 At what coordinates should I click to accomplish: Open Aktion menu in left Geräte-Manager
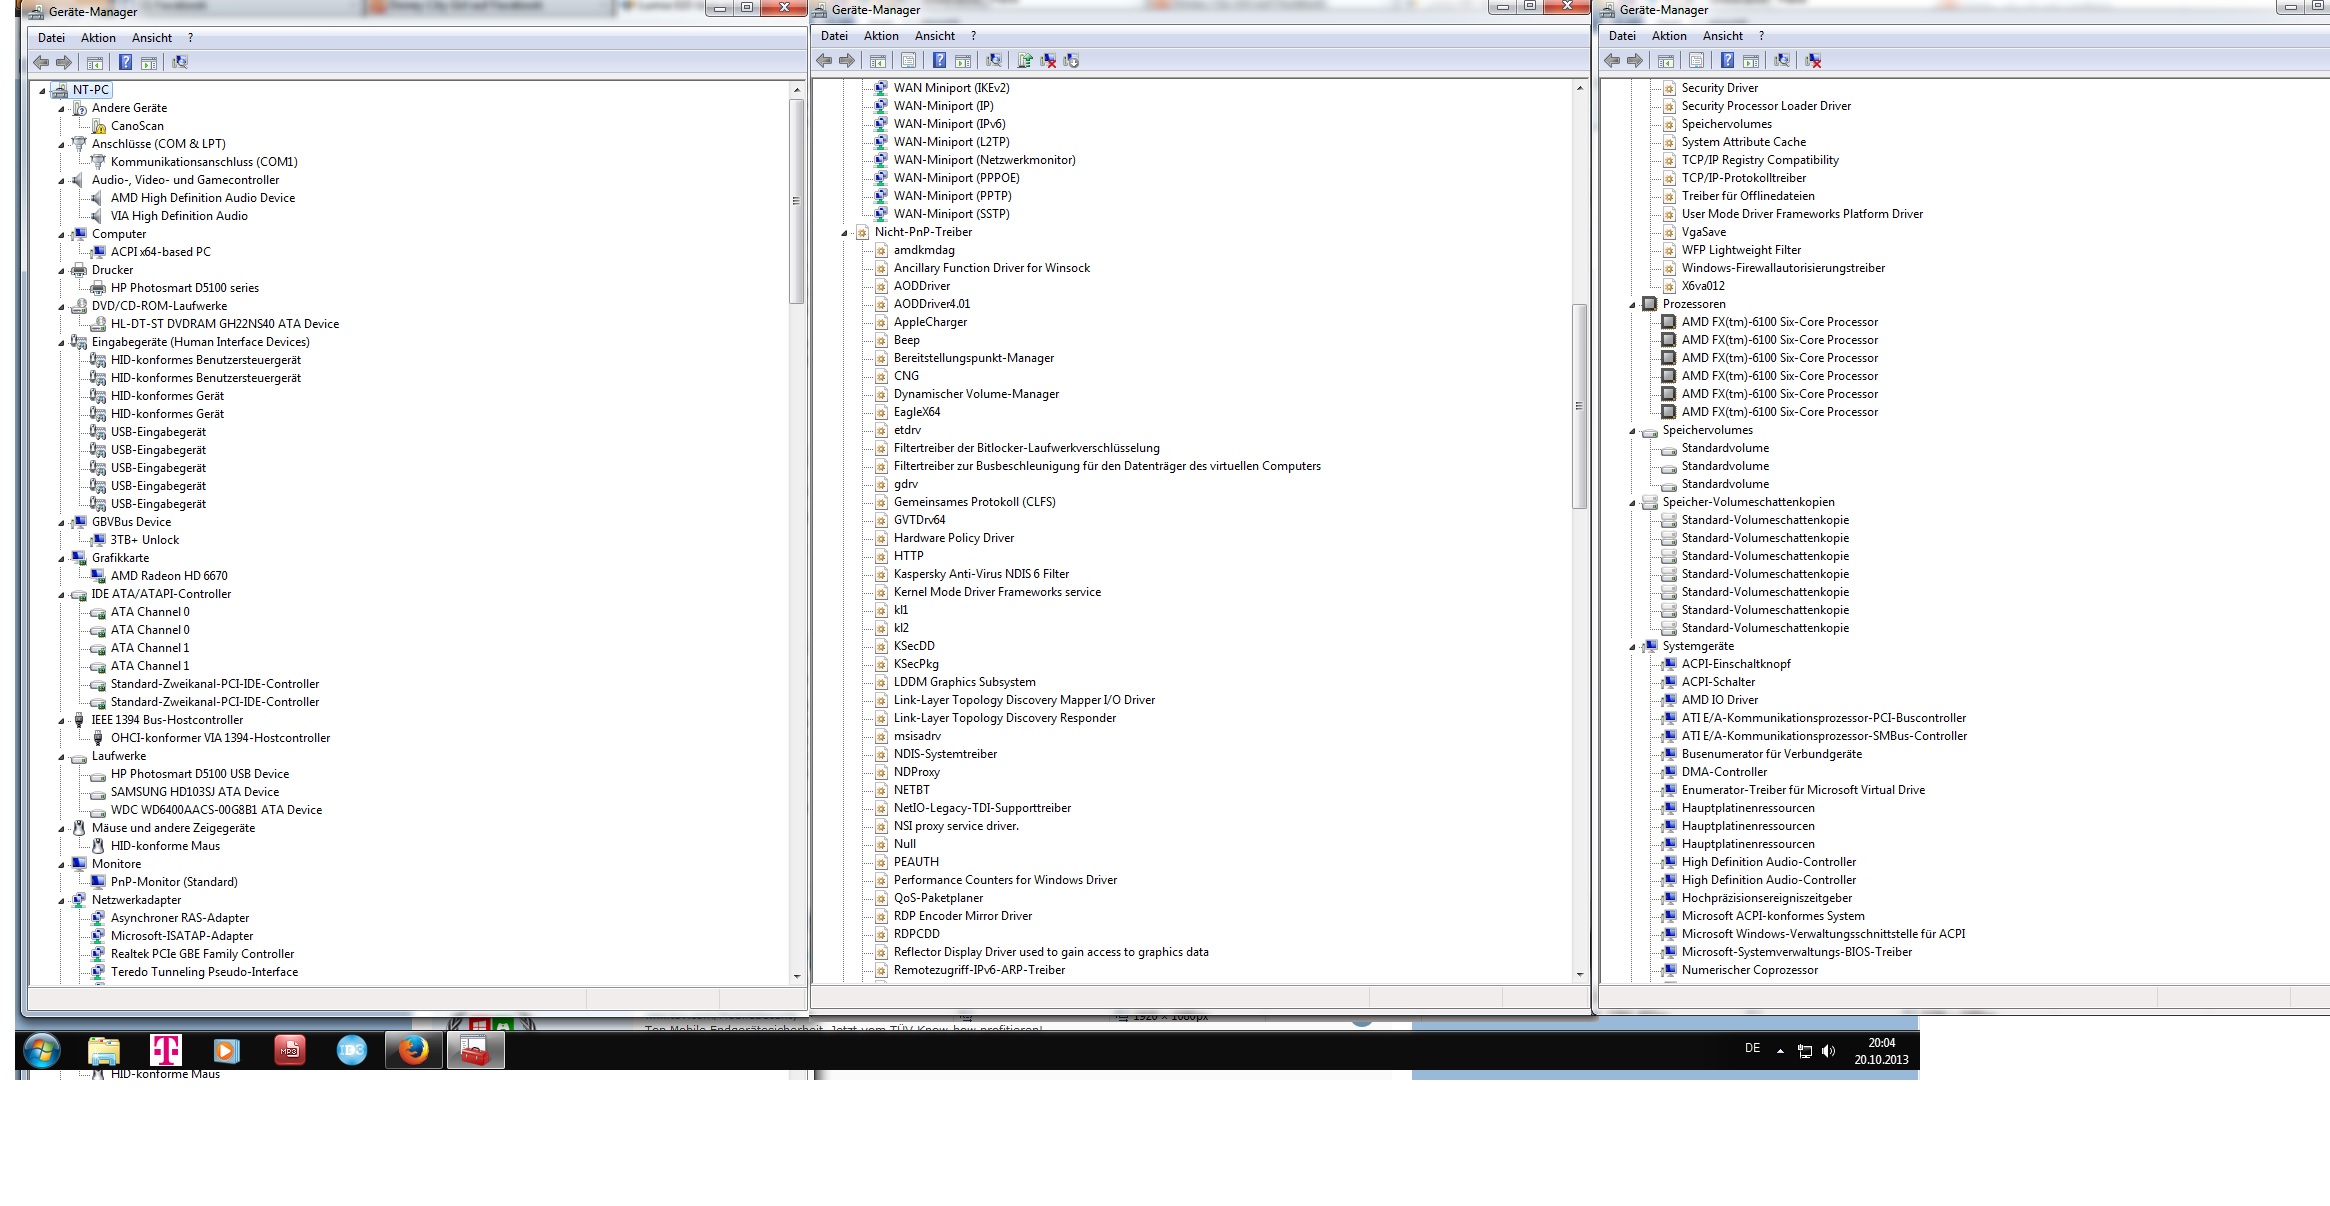click(x=98, y=38)
